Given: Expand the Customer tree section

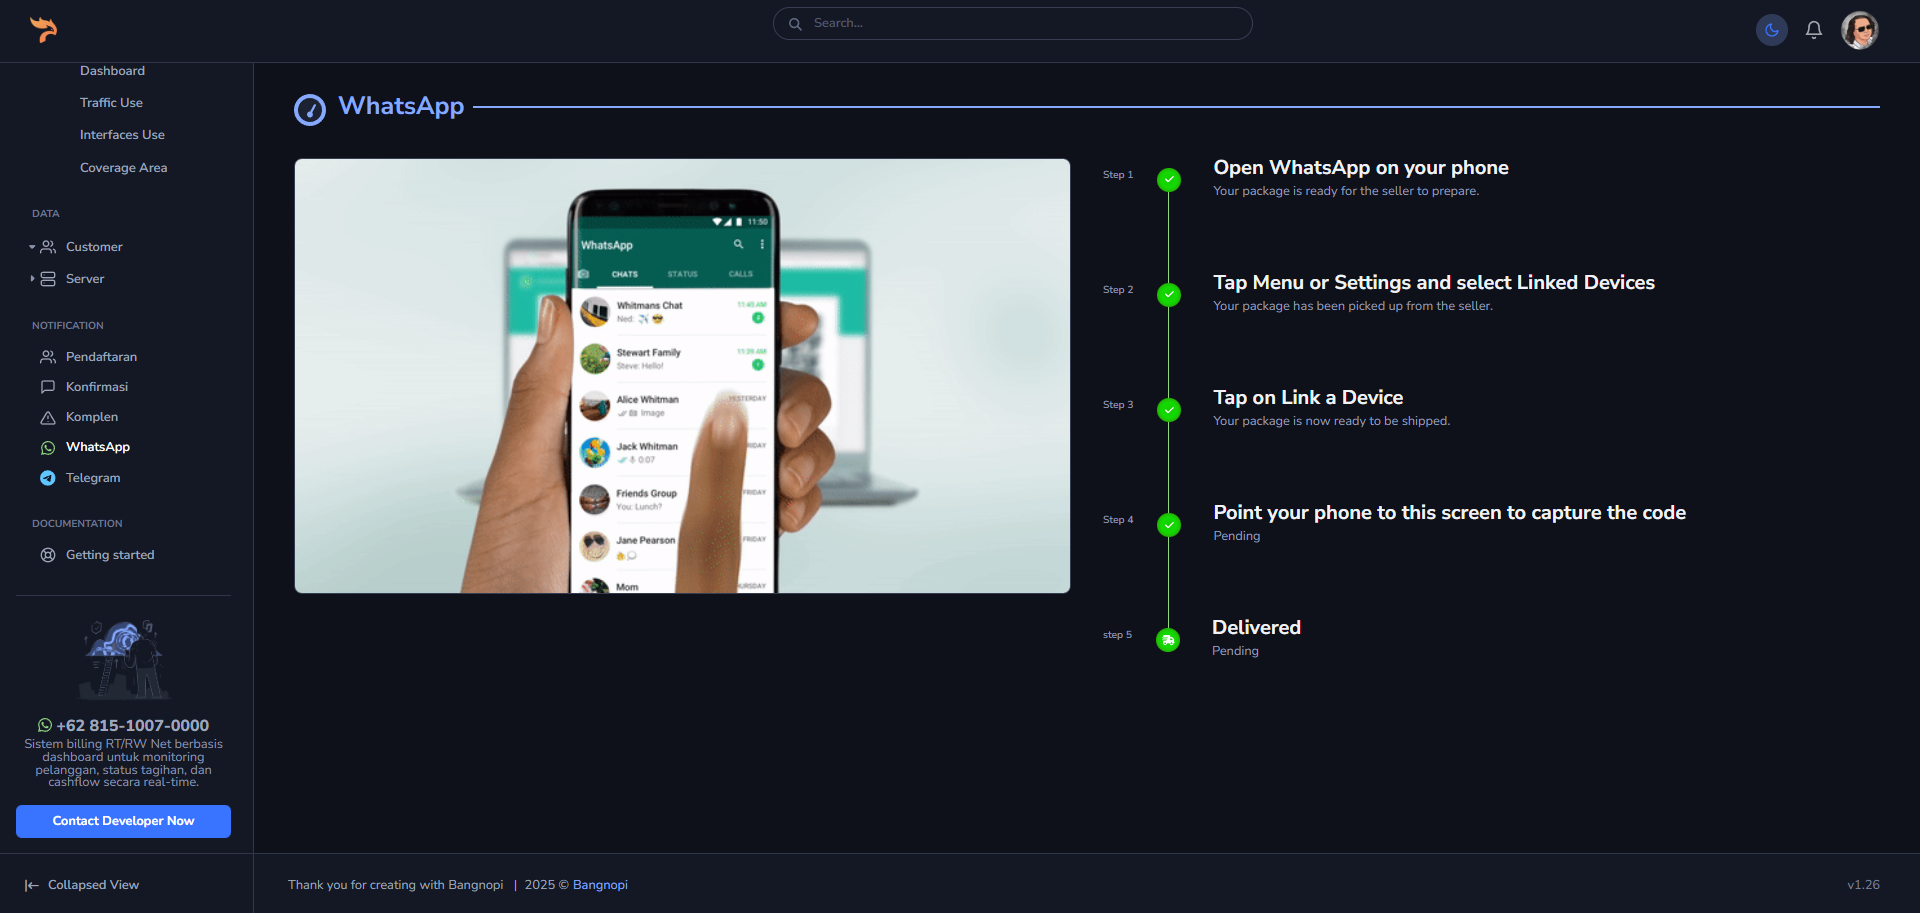Looking at the screenshot, I should [80, 247].
